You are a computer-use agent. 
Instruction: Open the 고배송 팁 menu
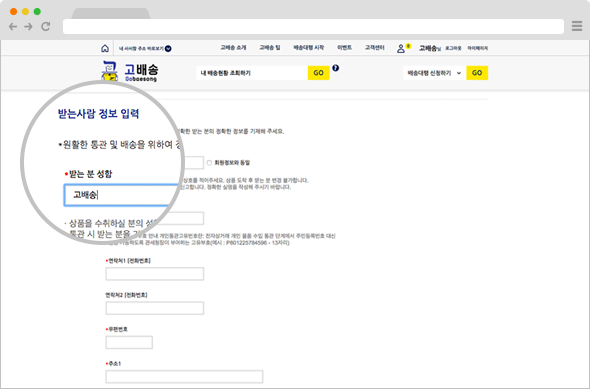tap(270, 48)
